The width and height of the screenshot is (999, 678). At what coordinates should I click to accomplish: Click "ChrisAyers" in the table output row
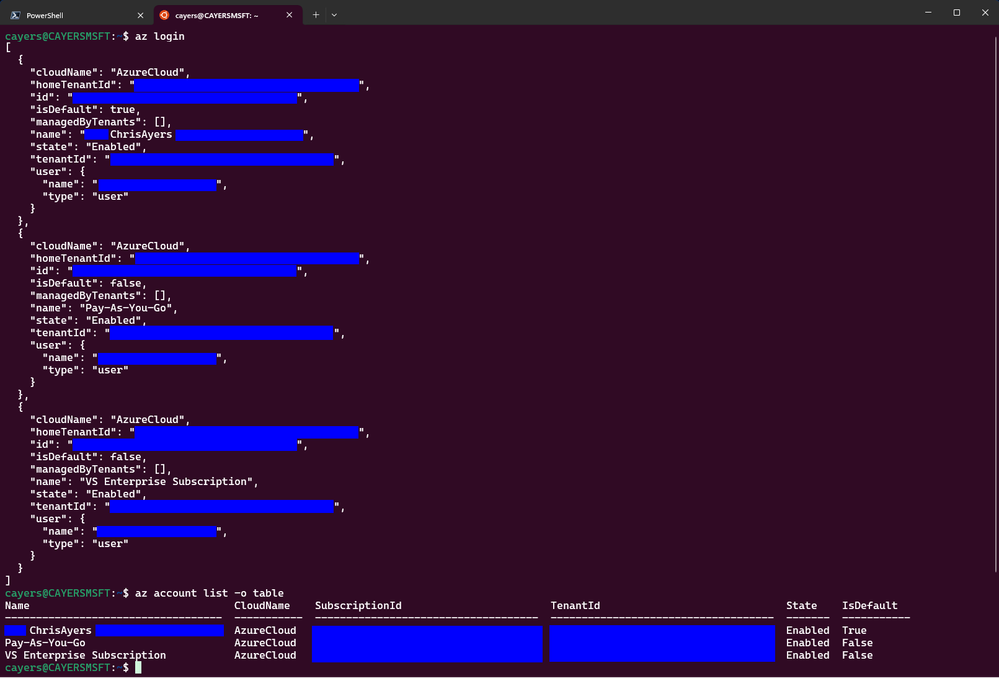61,630
